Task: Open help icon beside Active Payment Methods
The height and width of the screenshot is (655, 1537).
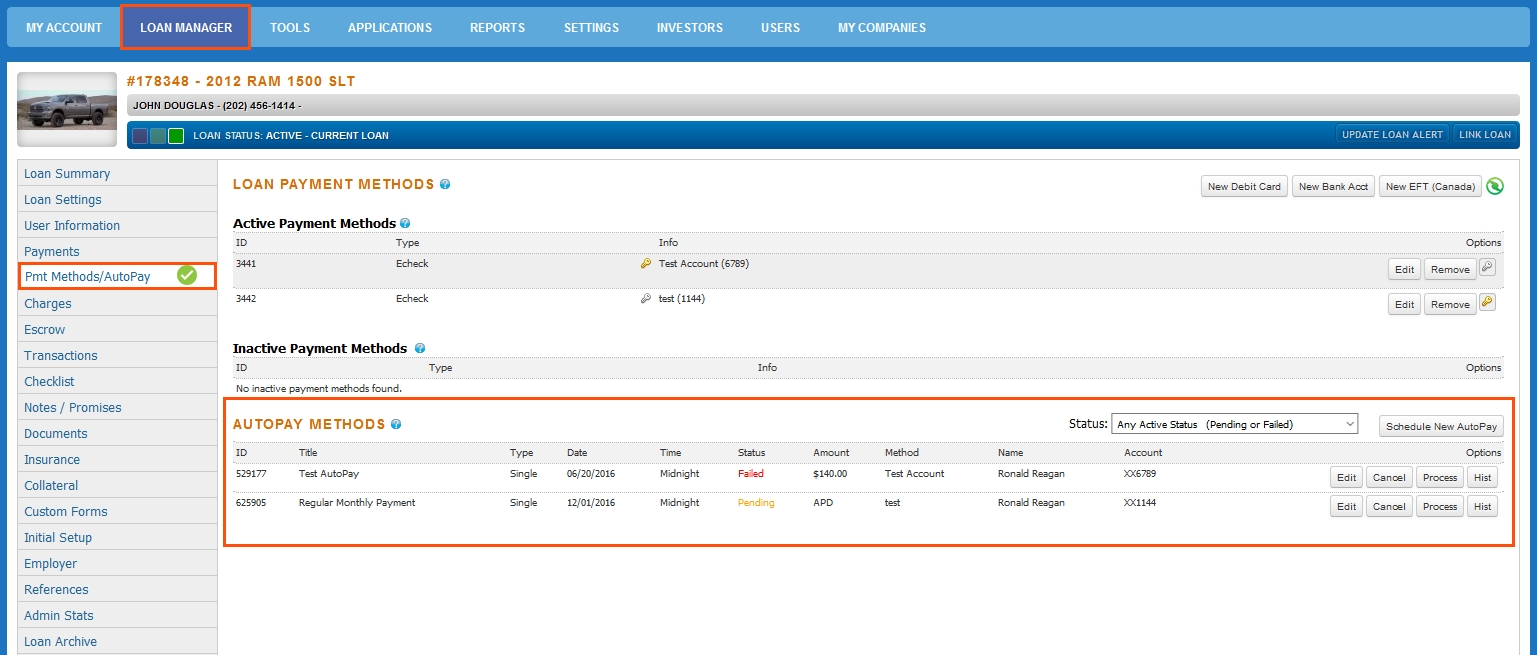Action: [405, 224]
